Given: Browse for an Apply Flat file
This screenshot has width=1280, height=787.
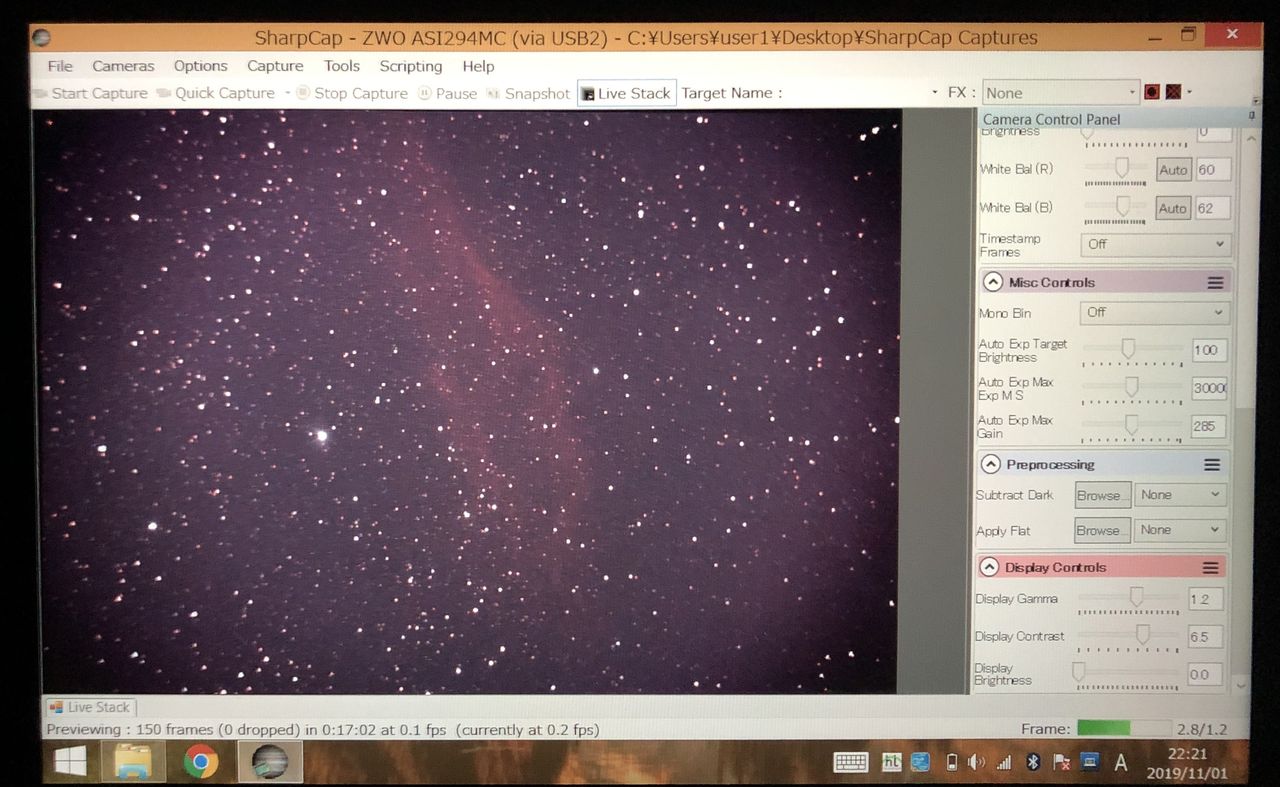Looking at the screenshot, I should (1102, 530).
